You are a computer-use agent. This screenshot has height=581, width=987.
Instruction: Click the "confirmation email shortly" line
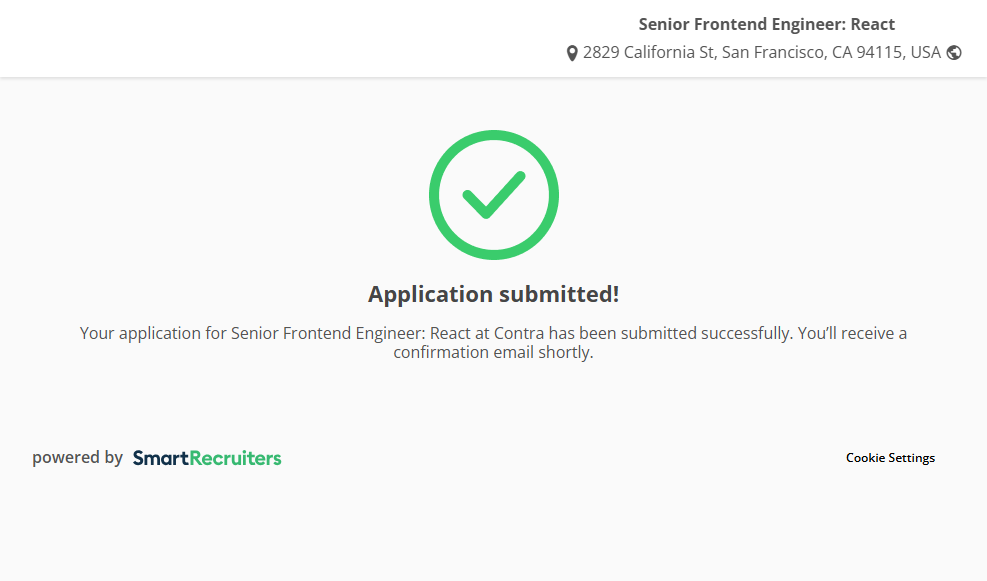pos(493,352)
